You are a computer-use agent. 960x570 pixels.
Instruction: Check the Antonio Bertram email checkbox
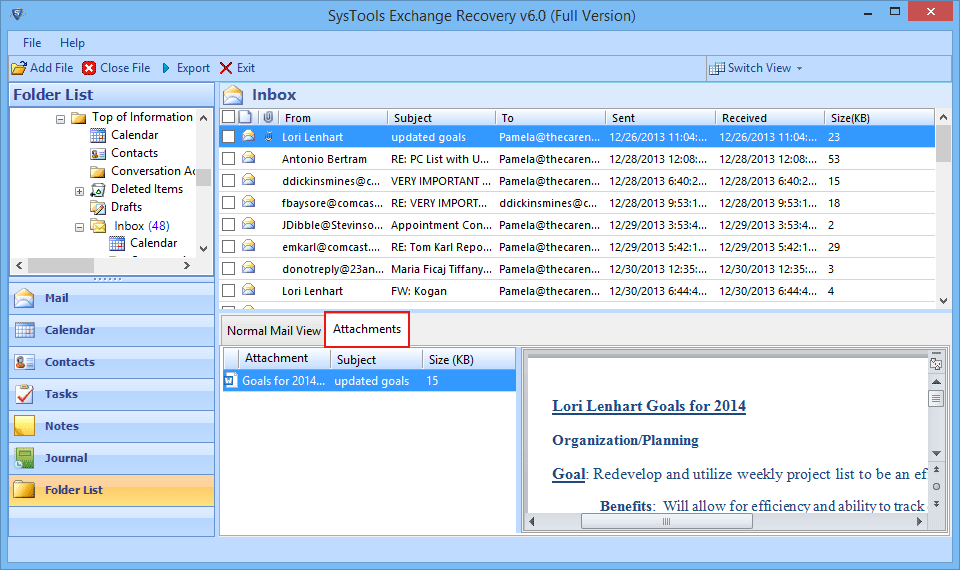[x=228, y=159]
